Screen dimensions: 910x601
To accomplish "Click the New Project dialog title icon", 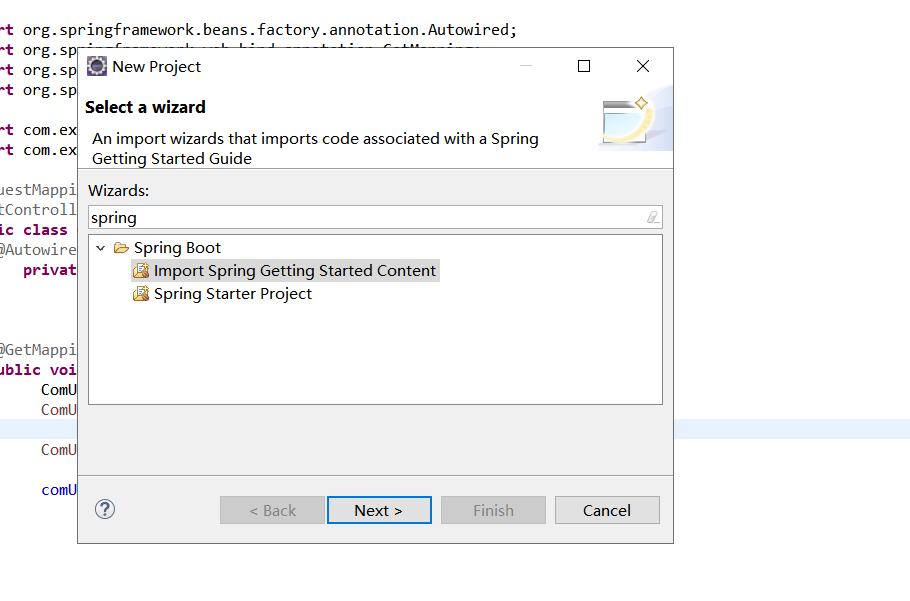I will click(97, 66).
